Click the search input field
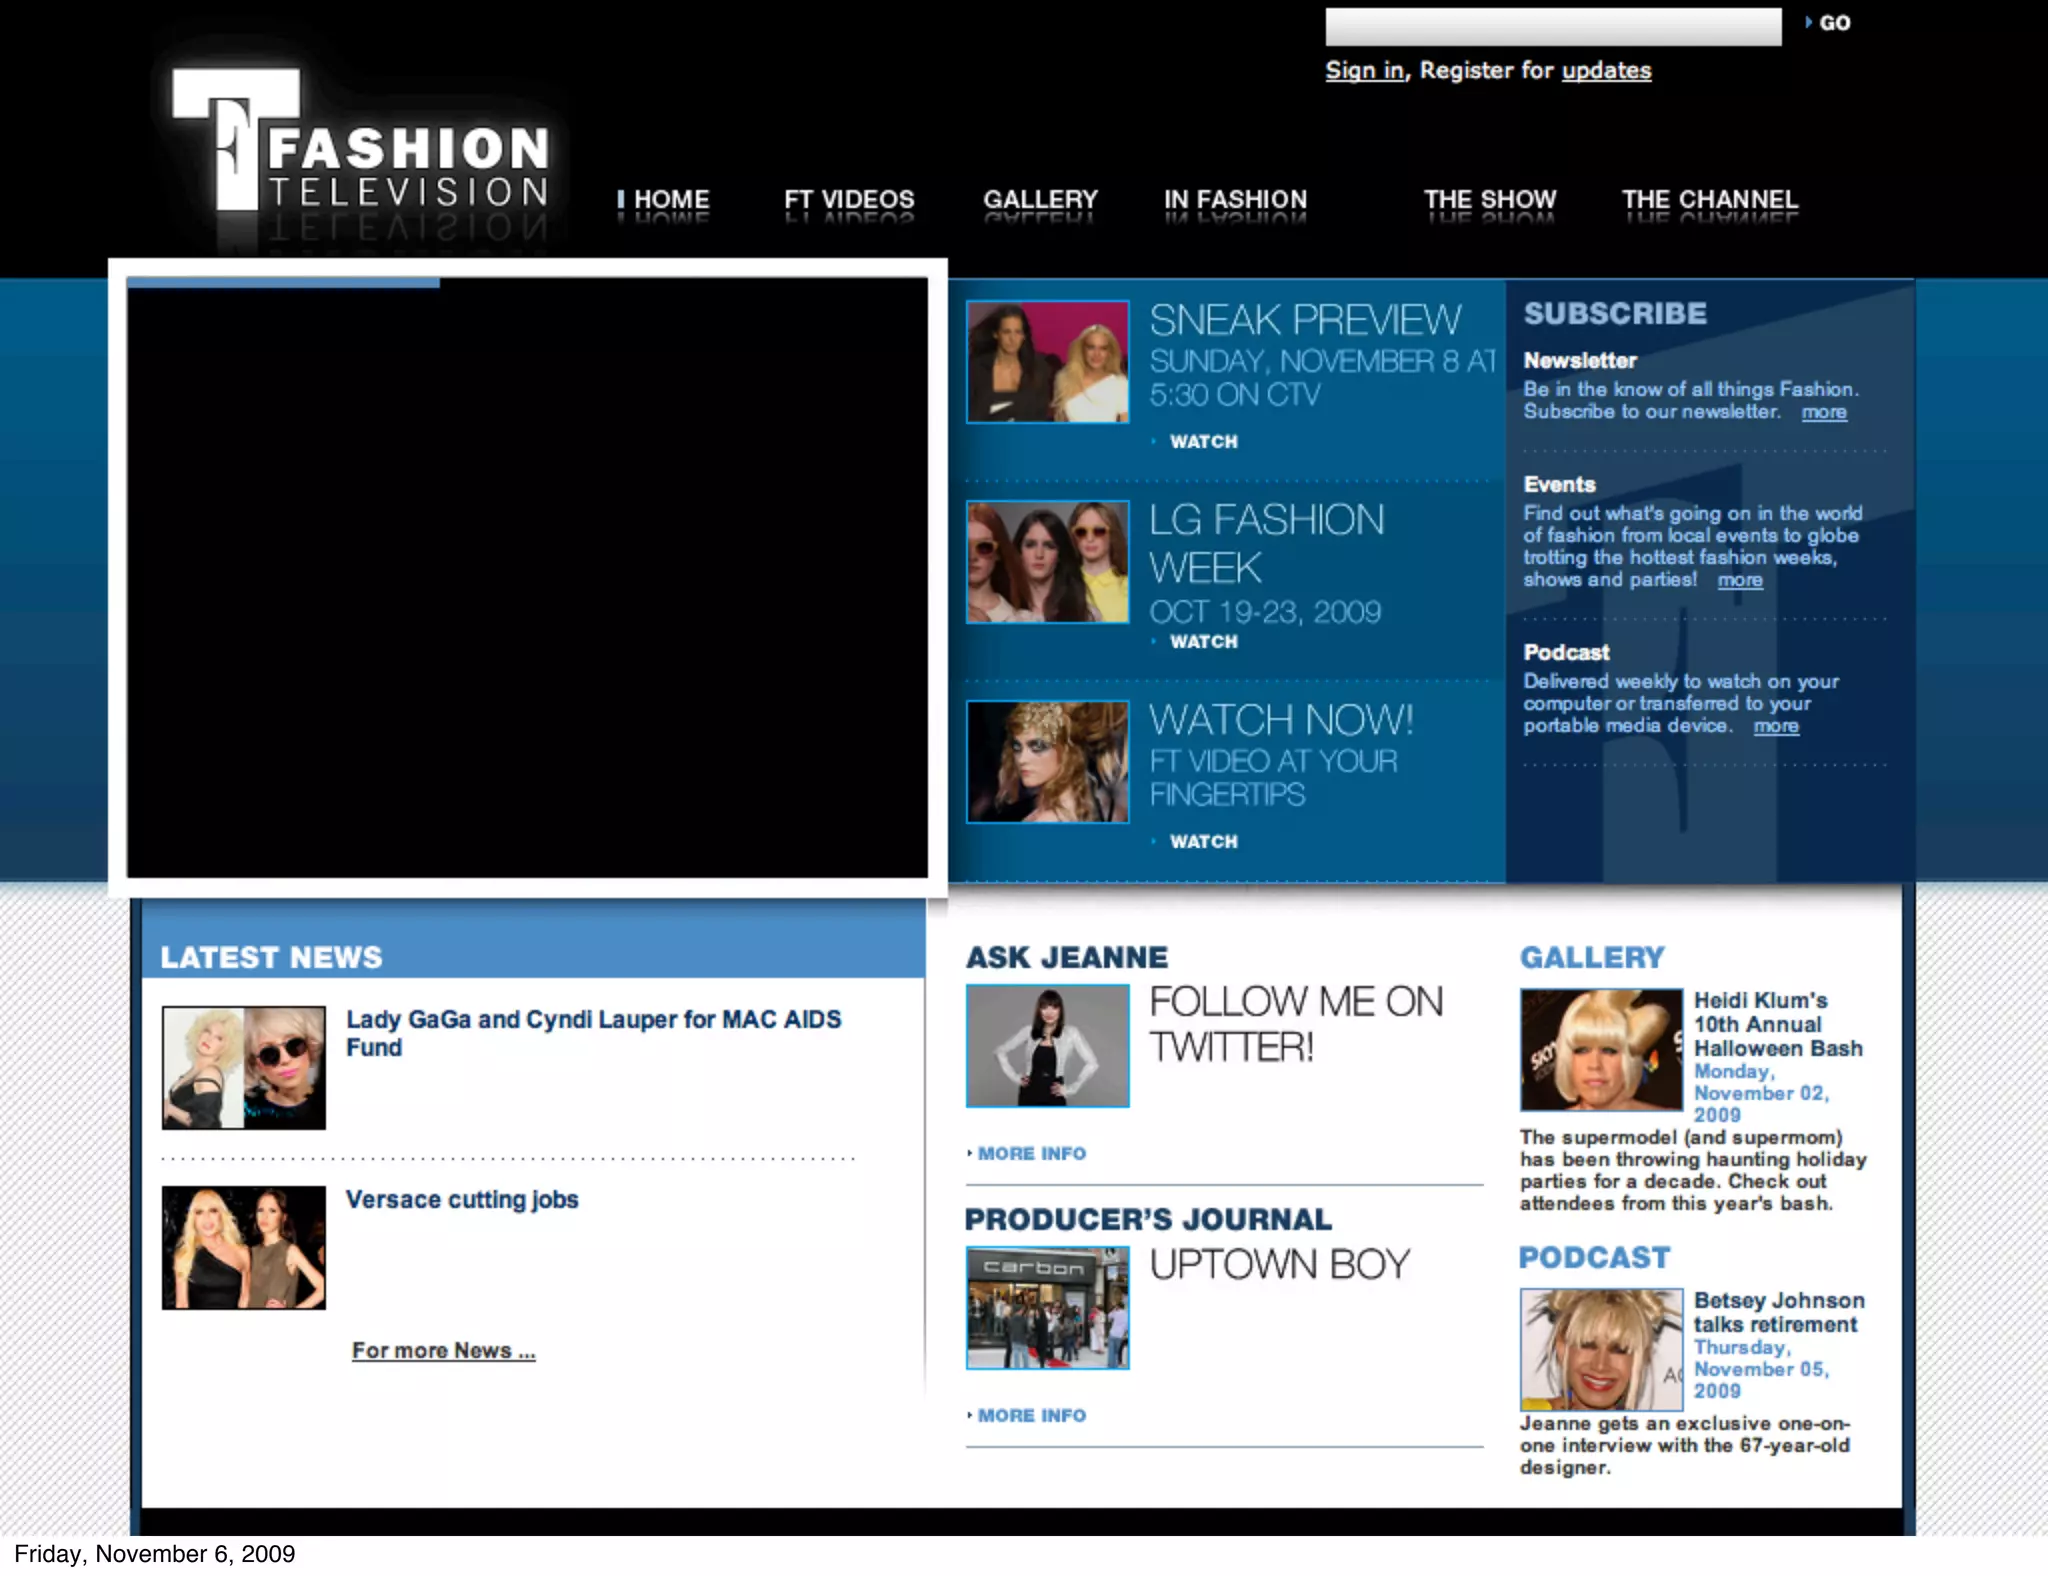 pos(1553,27)
